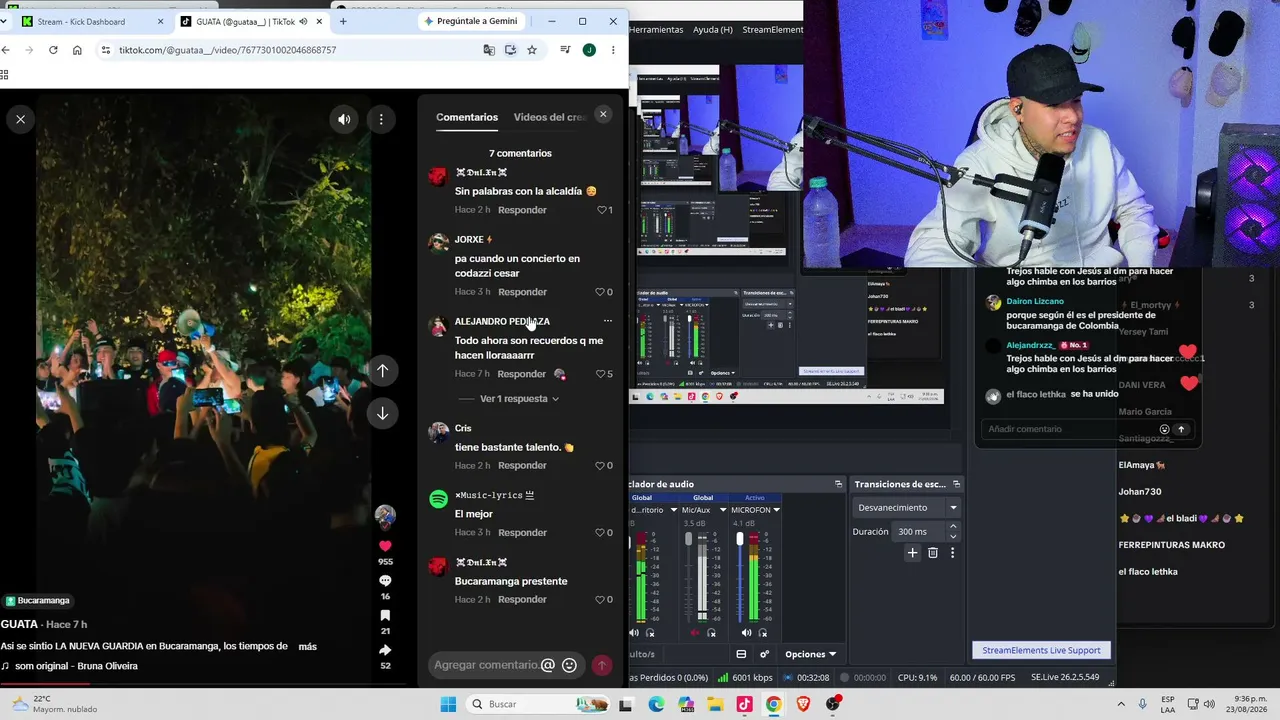The width and height of the screenshot is (1280, 720).
Task: Select the GUATA TikTok browser tab
Action: click(x=250, y=21)
